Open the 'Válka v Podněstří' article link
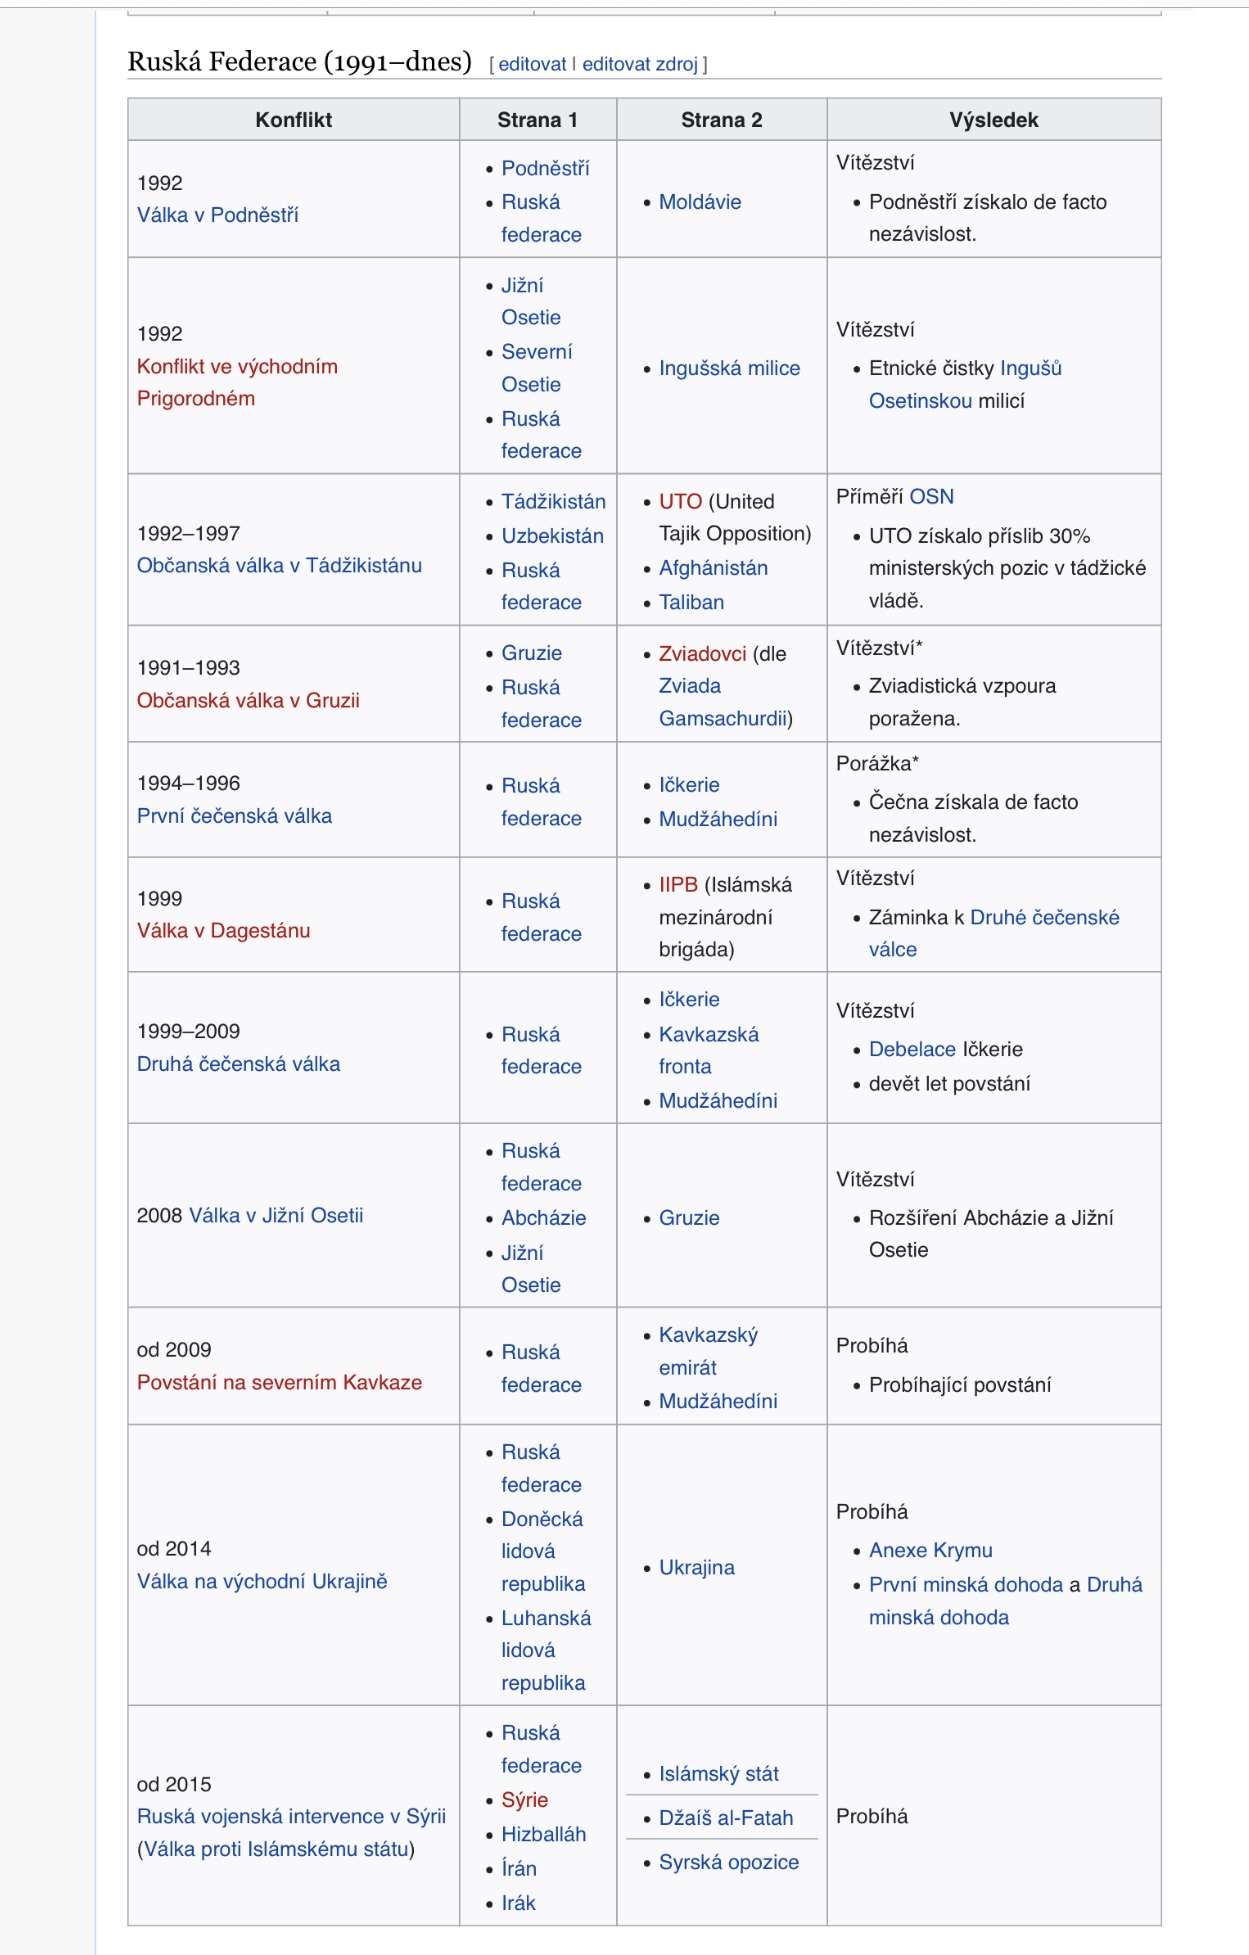The height and width of the screenshot is (1955, 1249). [218, 215]
